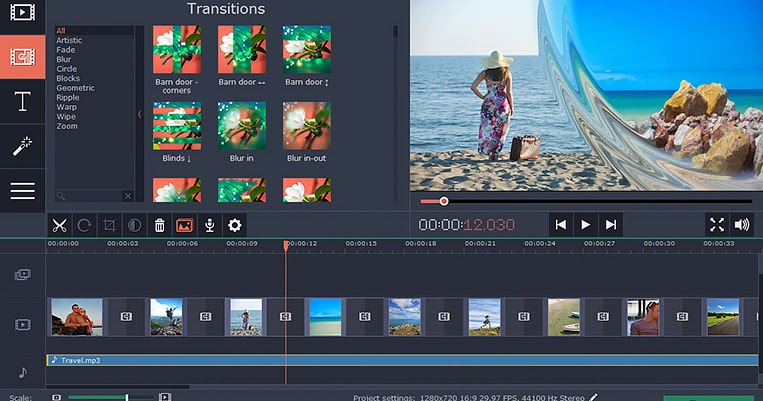Click the audio track music note icon

23,373
